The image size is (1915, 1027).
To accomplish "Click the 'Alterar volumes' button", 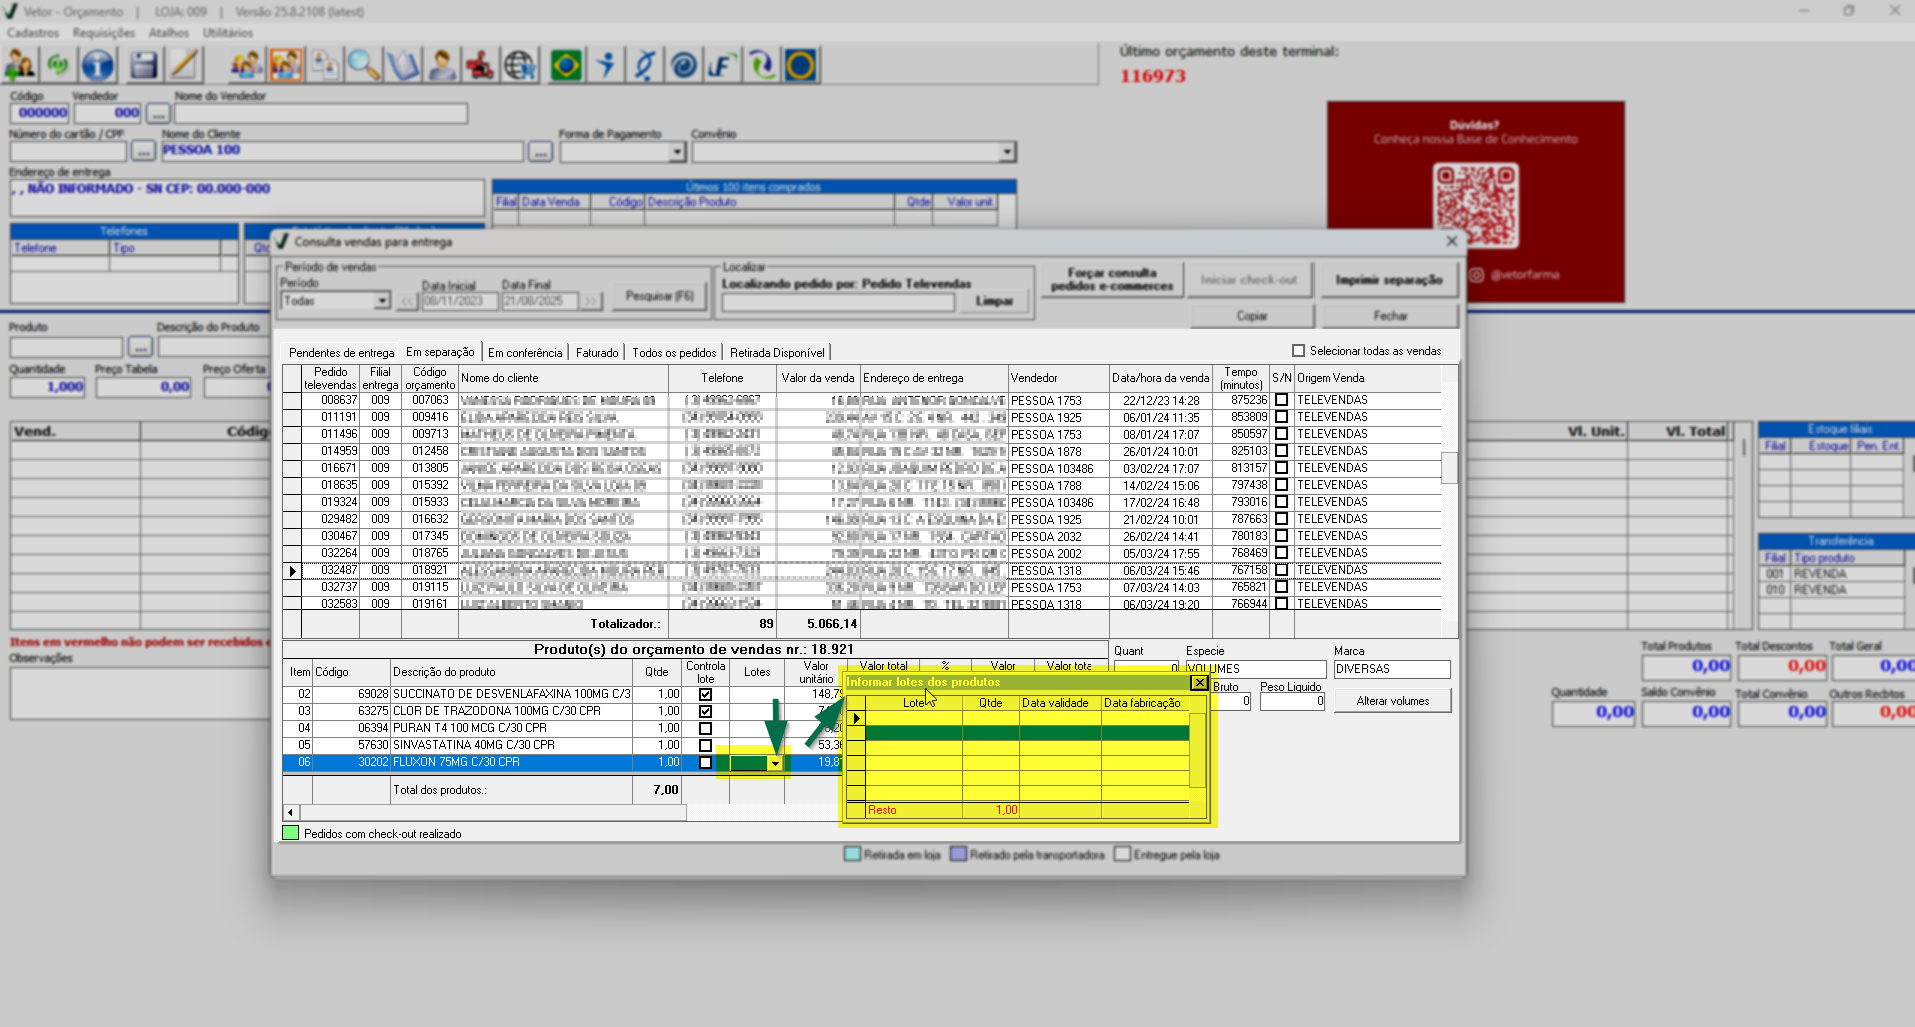I will [x=1392, y=701].
